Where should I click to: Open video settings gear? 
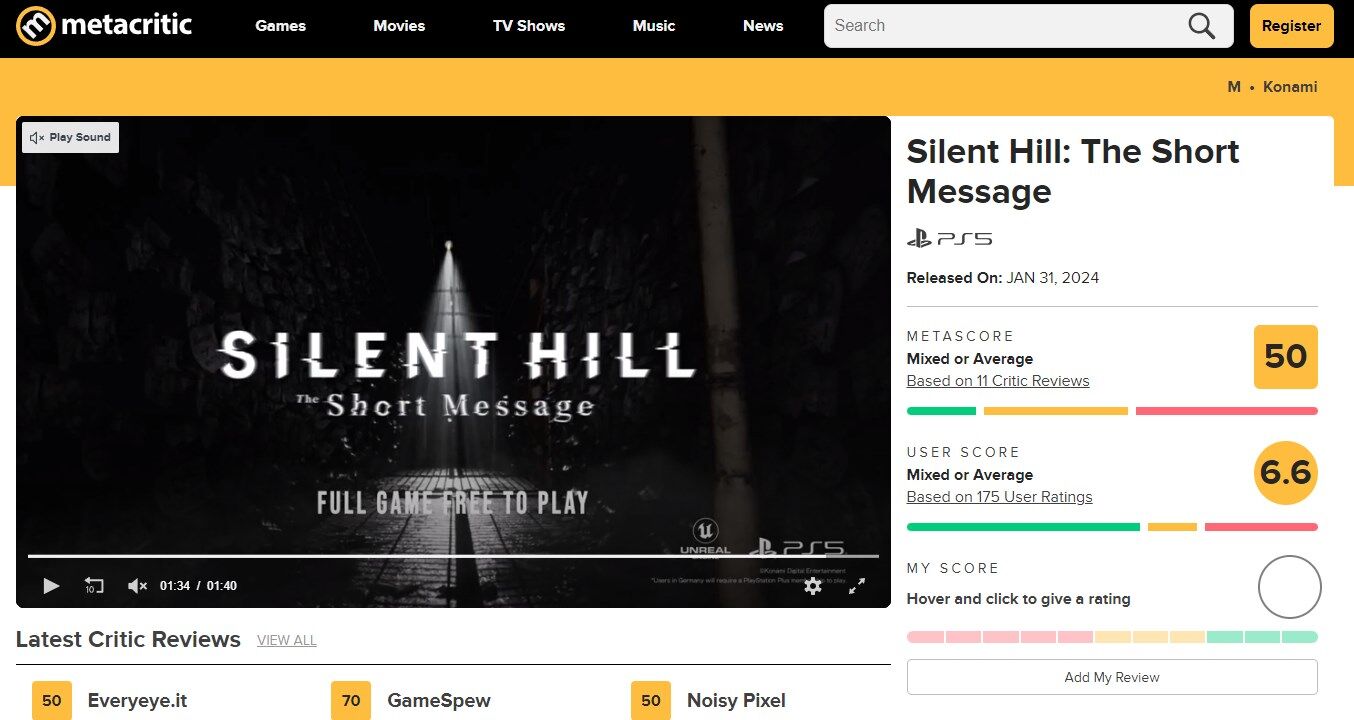tap(813, 586)
